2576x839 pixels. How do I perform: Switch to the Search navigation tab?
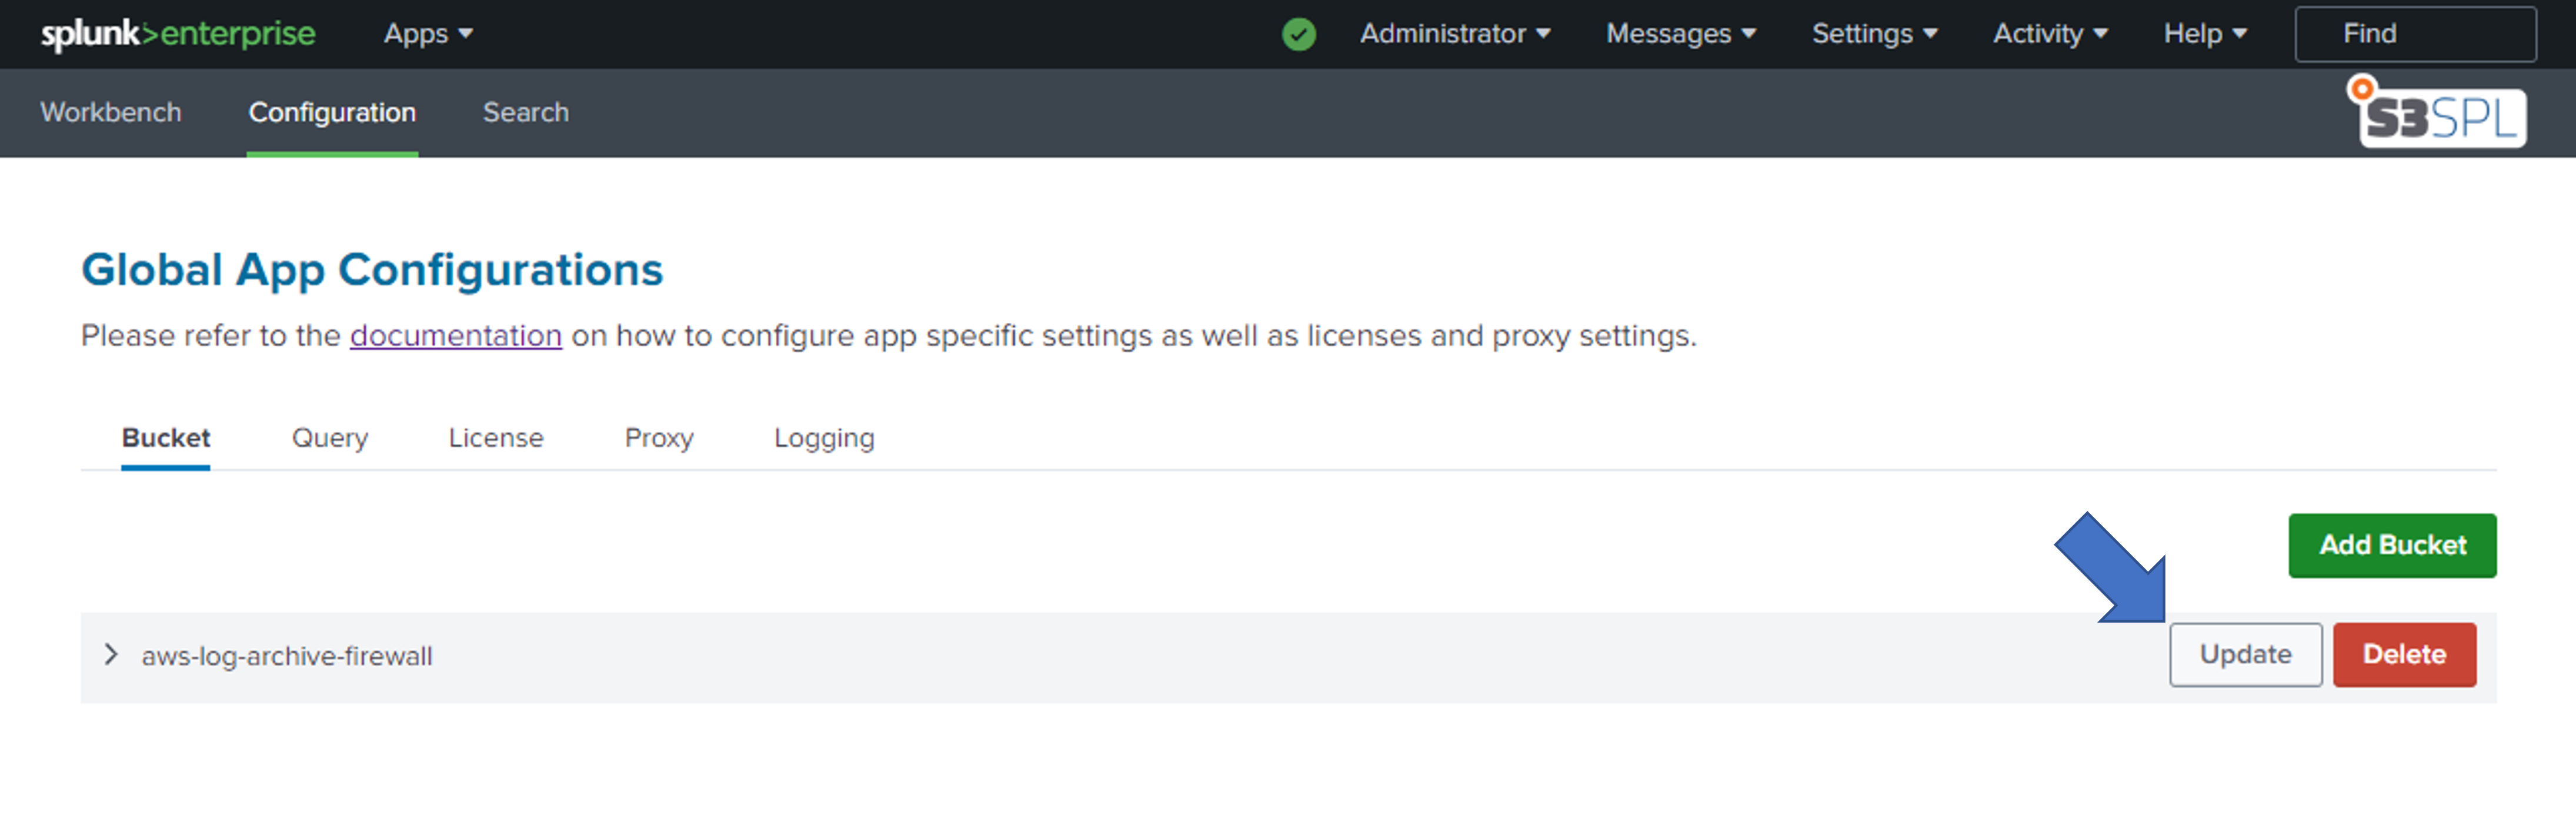[x=526, y=113]
